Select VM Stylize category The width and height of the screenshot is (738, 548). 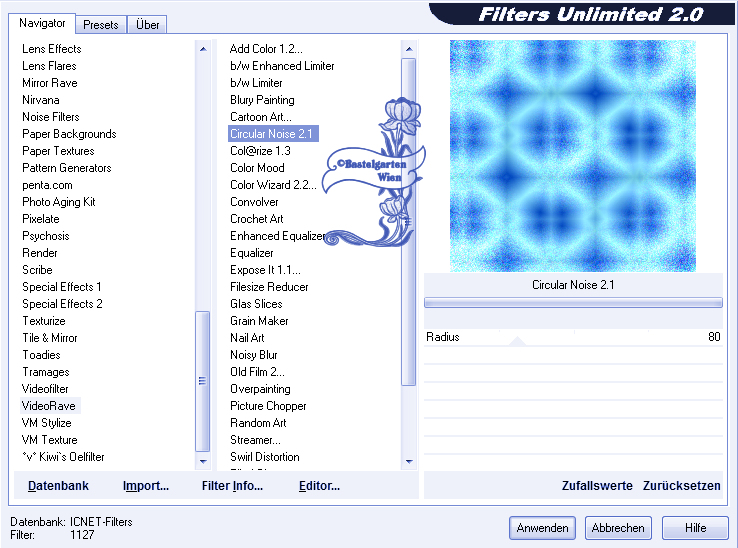point(47,423)
